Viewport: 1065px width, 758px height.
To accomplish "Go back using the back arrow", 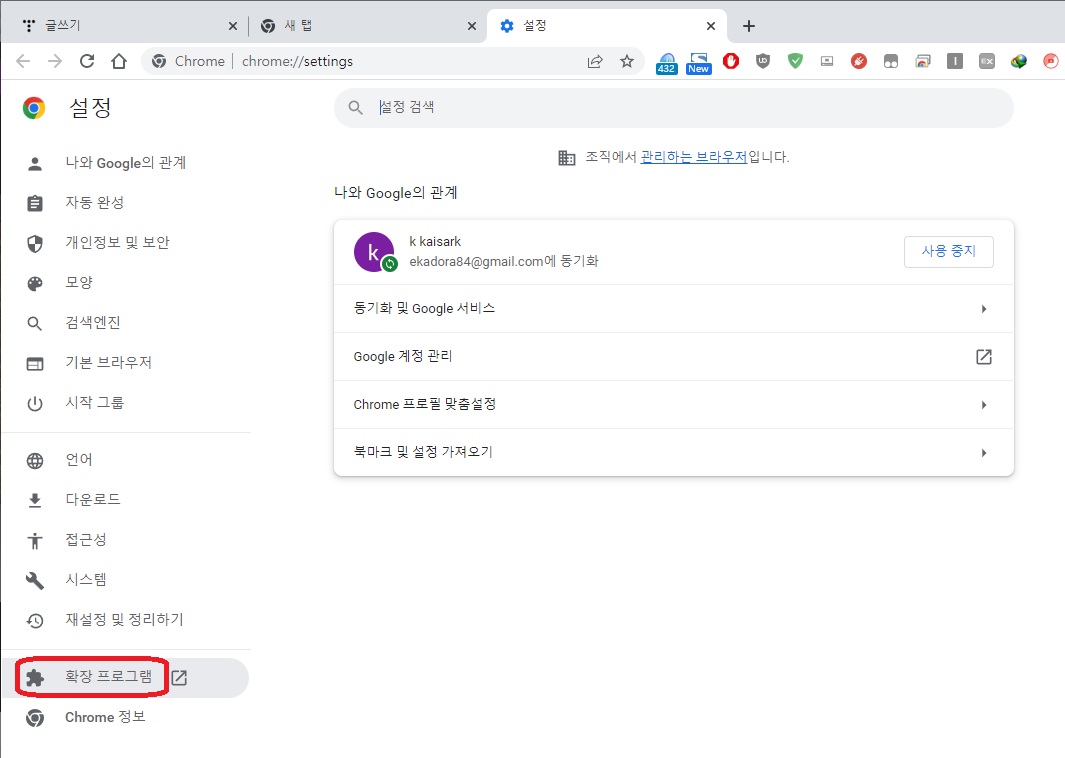I will pos(23,61).
